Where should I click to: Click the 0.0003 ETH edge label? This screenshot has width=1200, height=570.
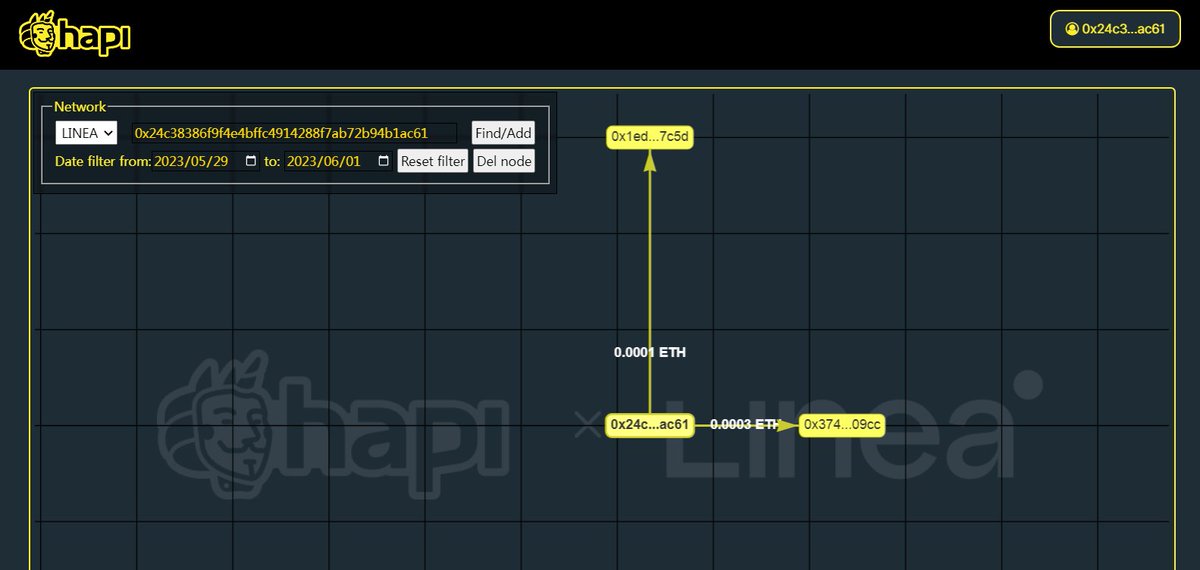point(744,424)
